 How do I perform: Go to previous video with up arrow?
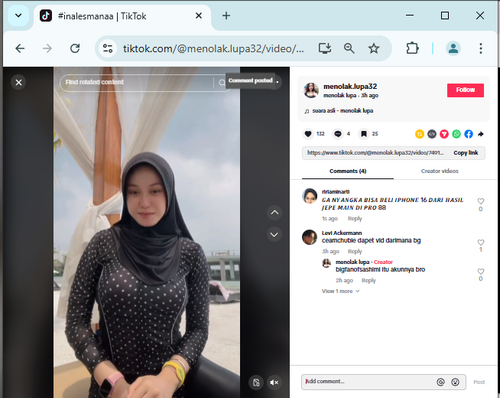(274, 212)
